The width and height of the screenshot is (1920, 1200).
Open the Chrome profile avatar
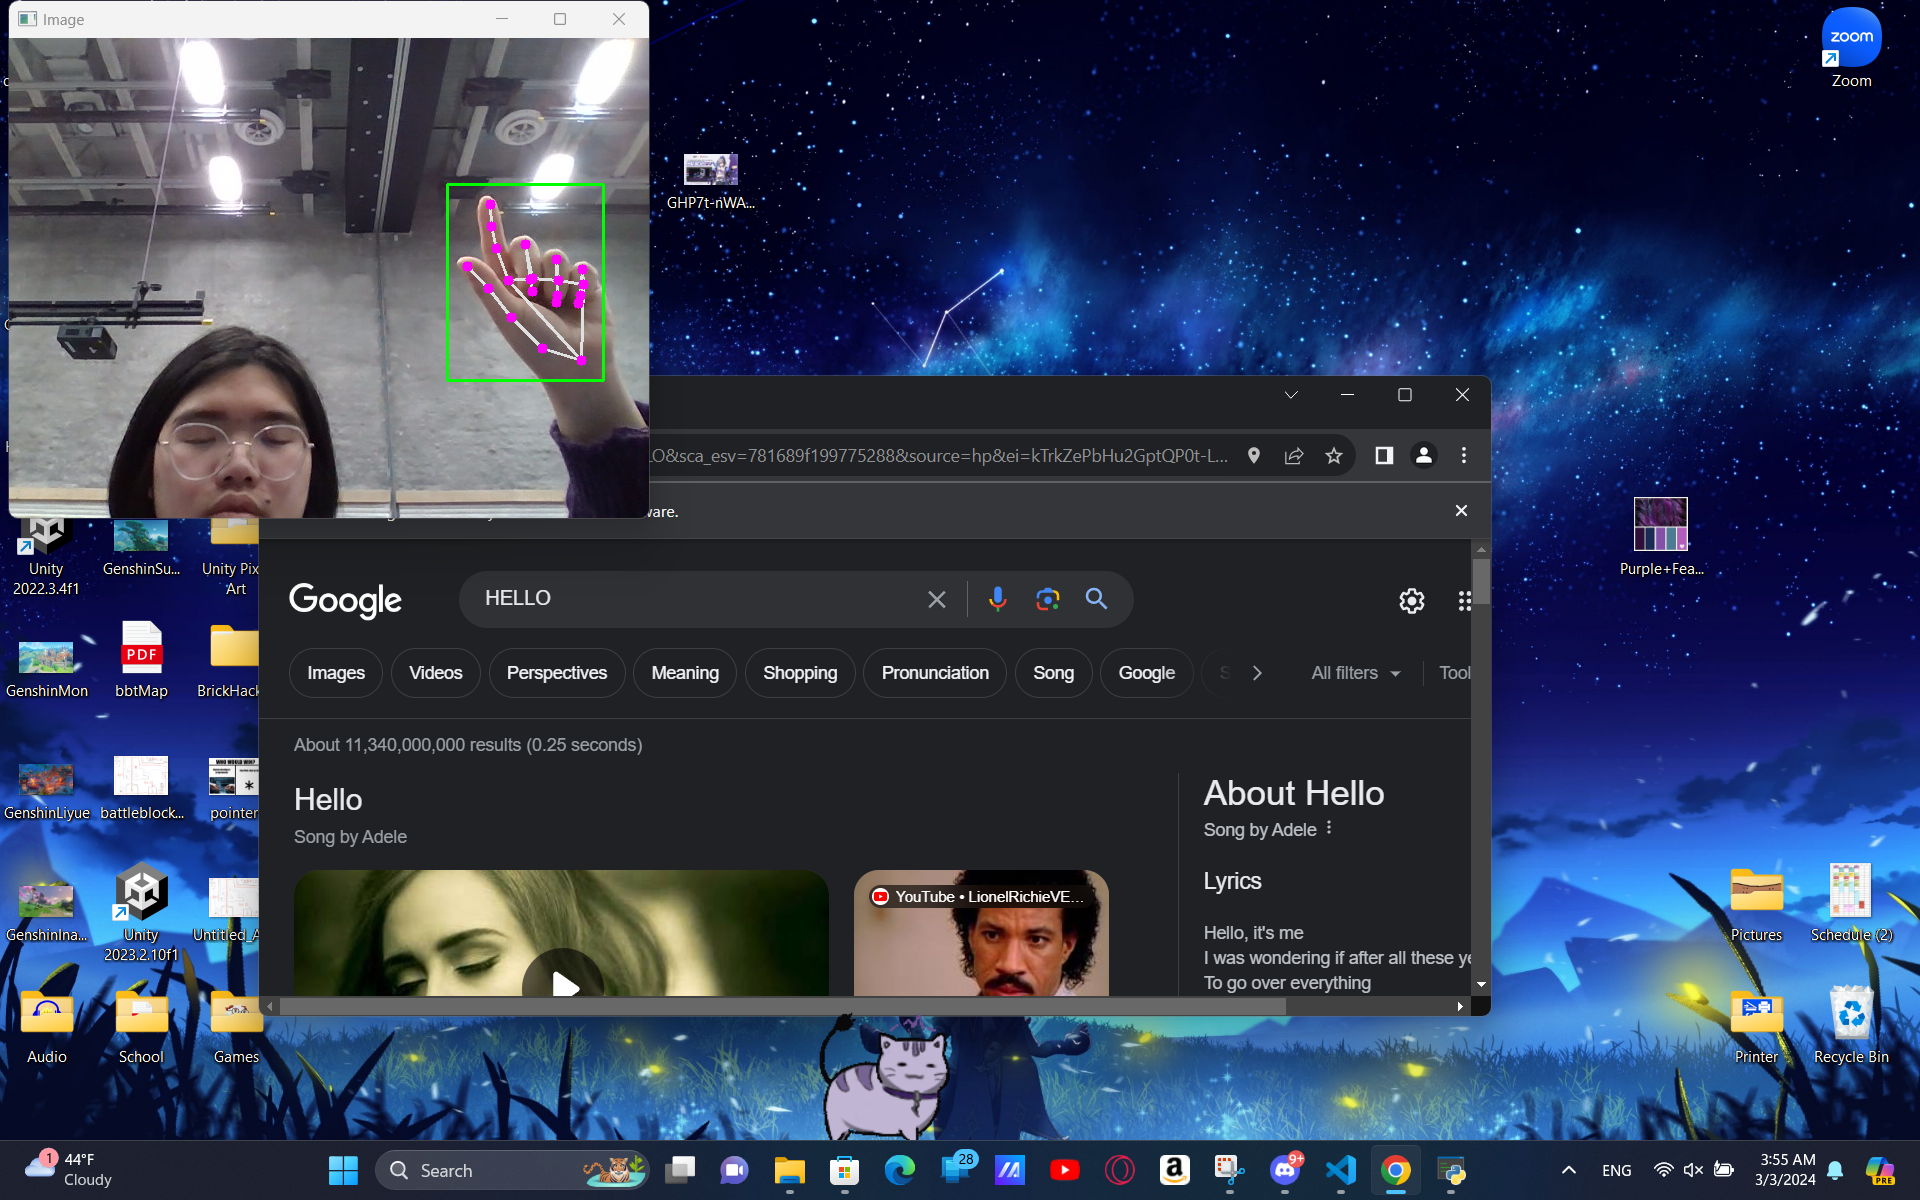(x=1423, y=456)
